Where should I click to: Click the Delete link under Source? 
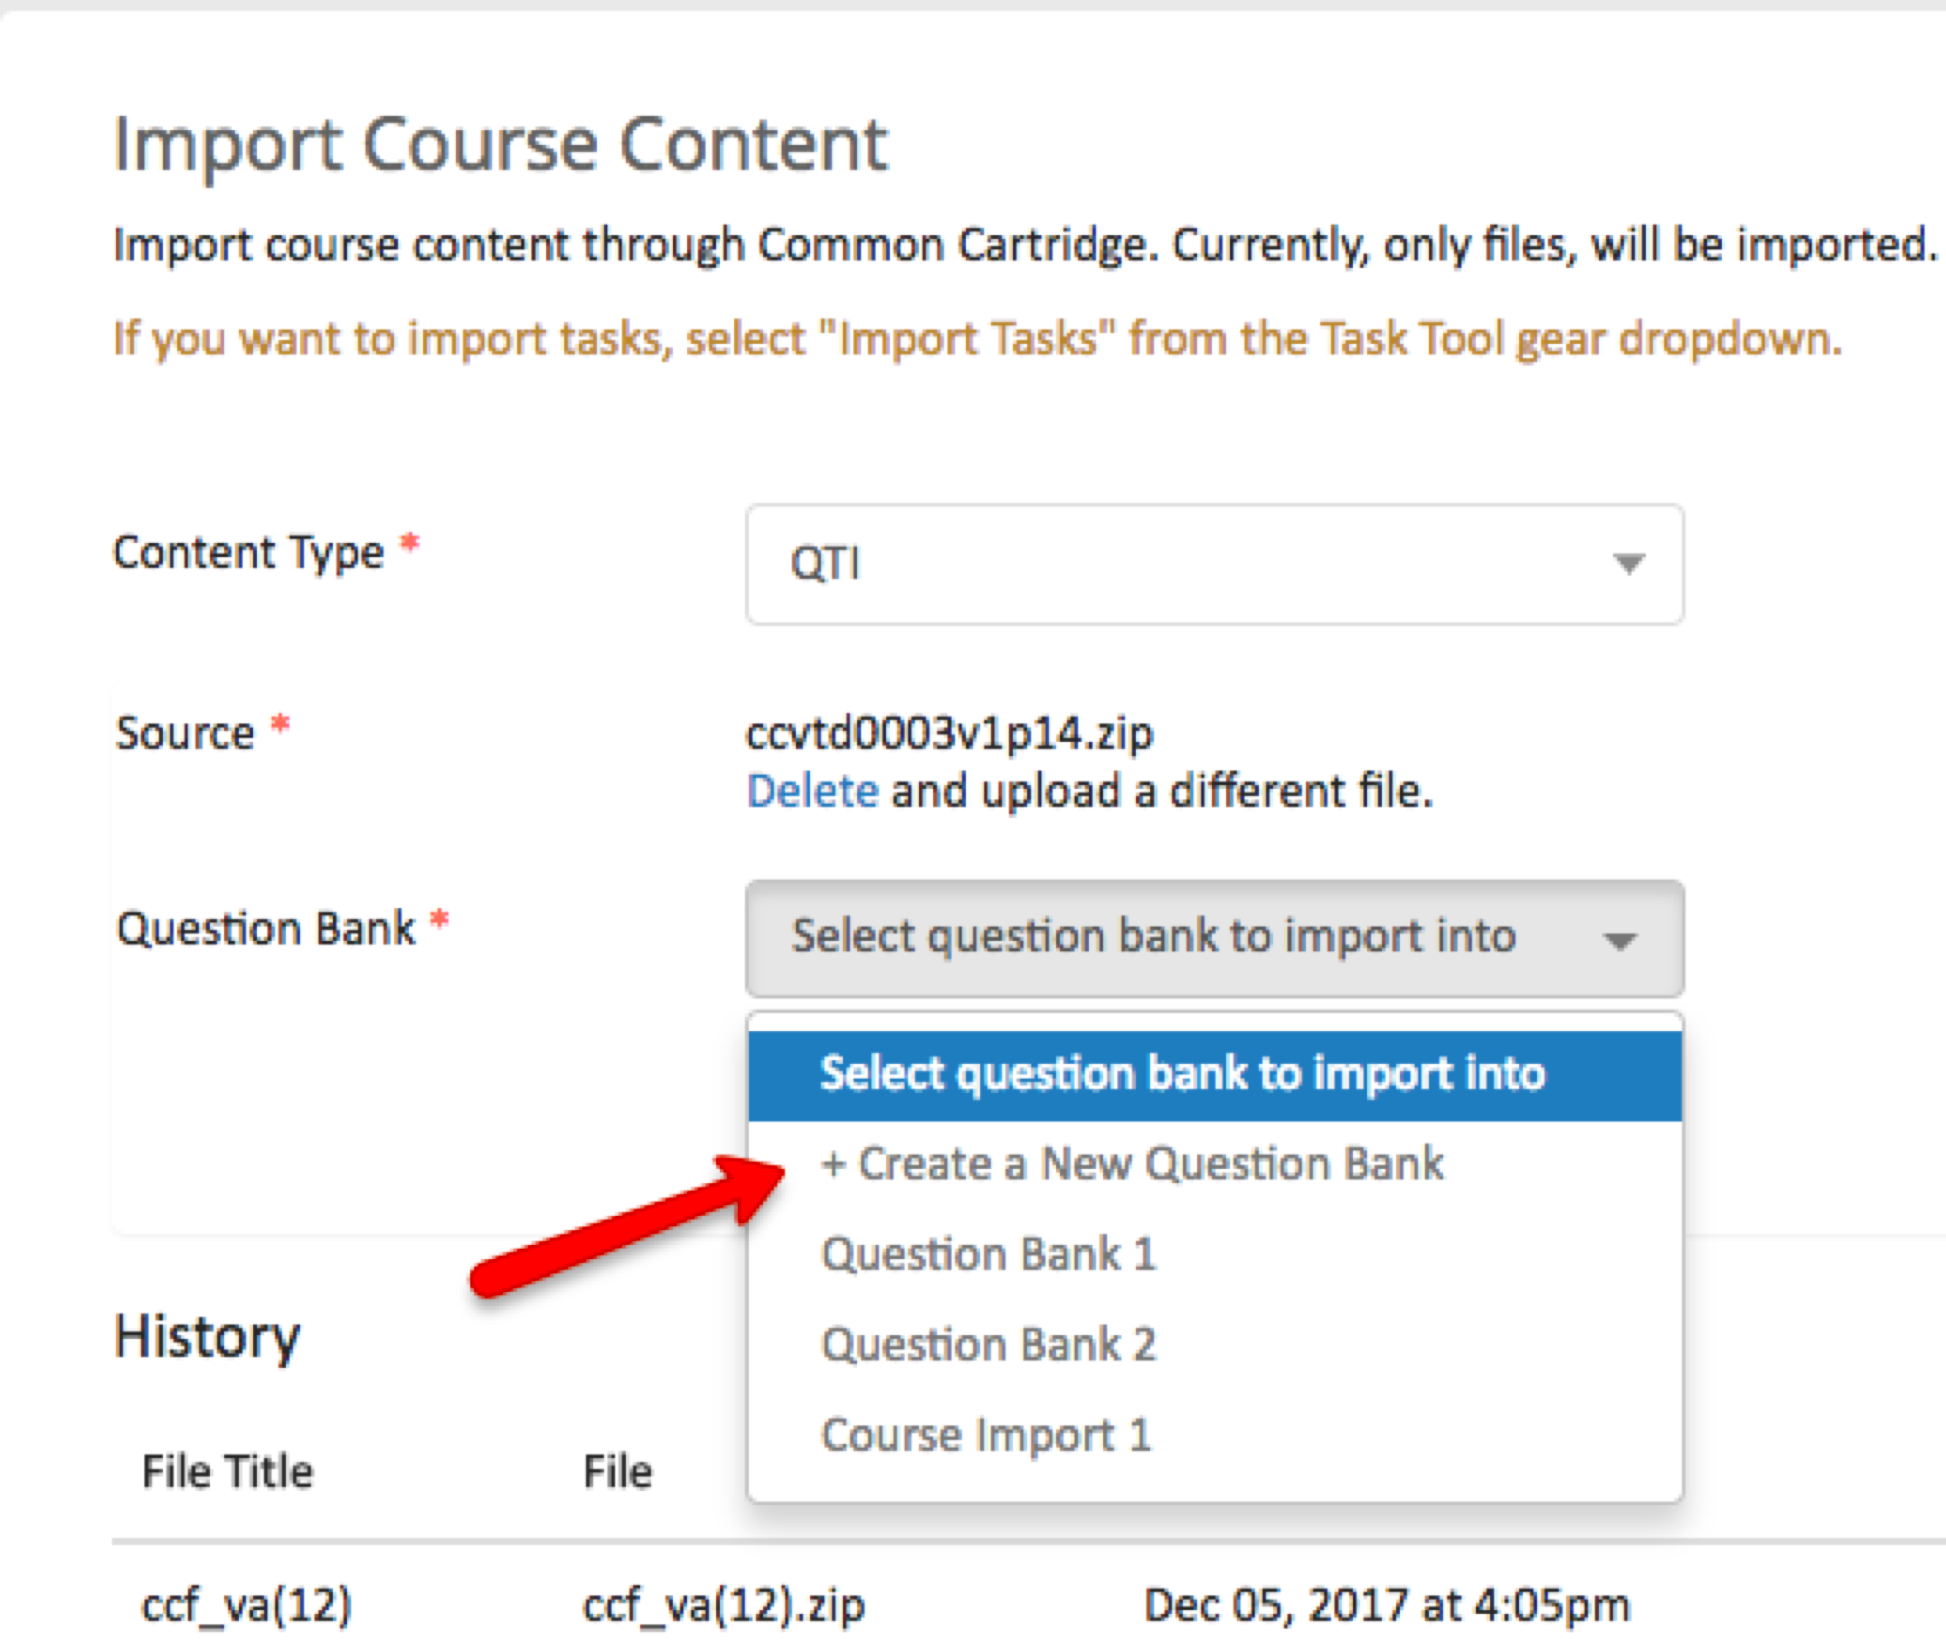tap(812, 791)
